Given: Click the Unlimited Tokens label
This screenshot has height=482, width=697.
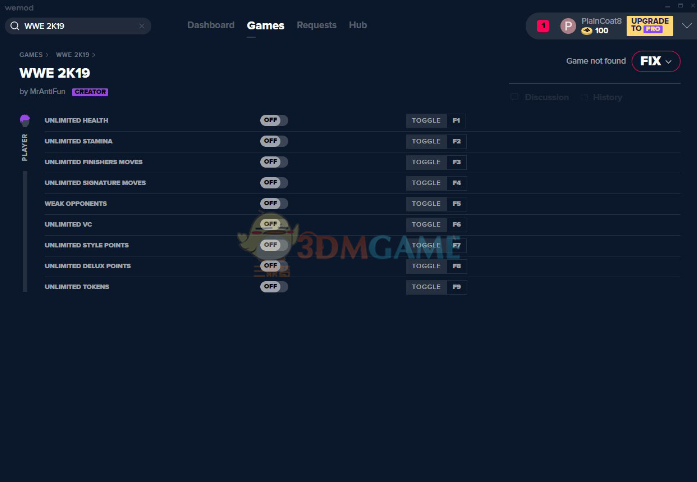Looking at the screenshot, I should tap(77, 287).
